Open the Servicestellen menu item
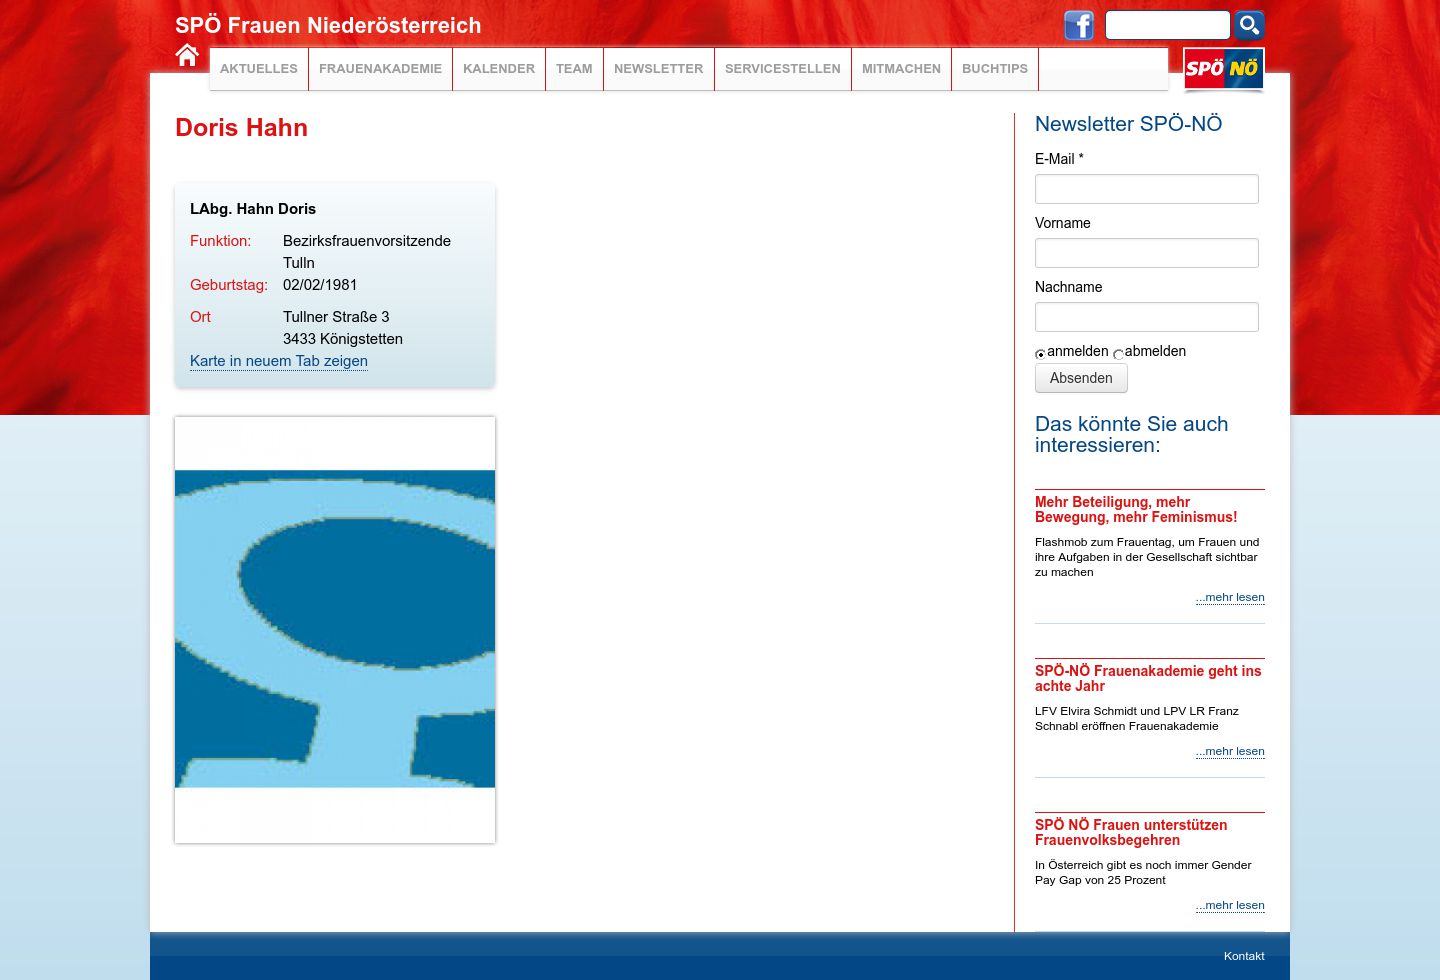This screenshot has height=980, width=1440. pyautogui.click(x=783, y=69)
